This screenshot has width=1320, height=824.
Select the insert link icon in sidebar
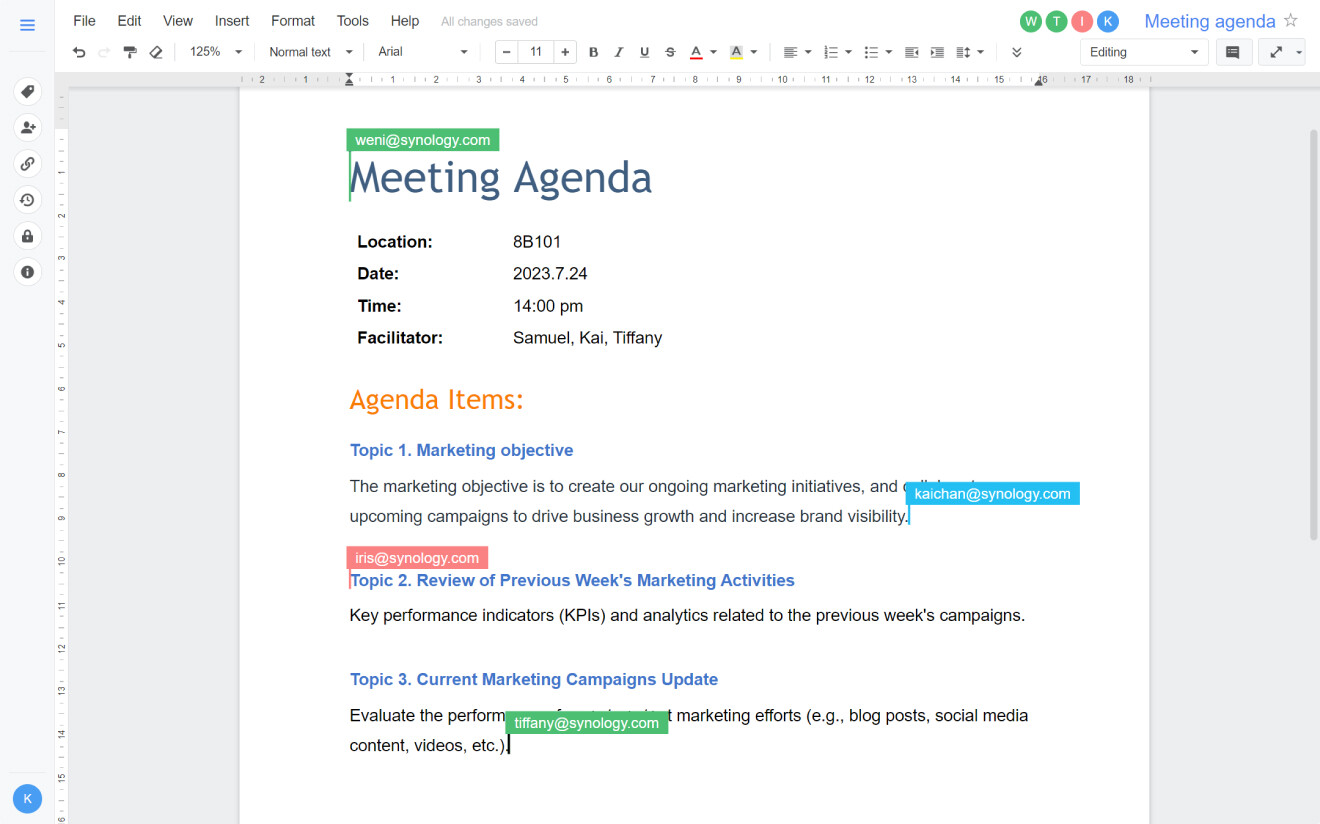point(27,163)
